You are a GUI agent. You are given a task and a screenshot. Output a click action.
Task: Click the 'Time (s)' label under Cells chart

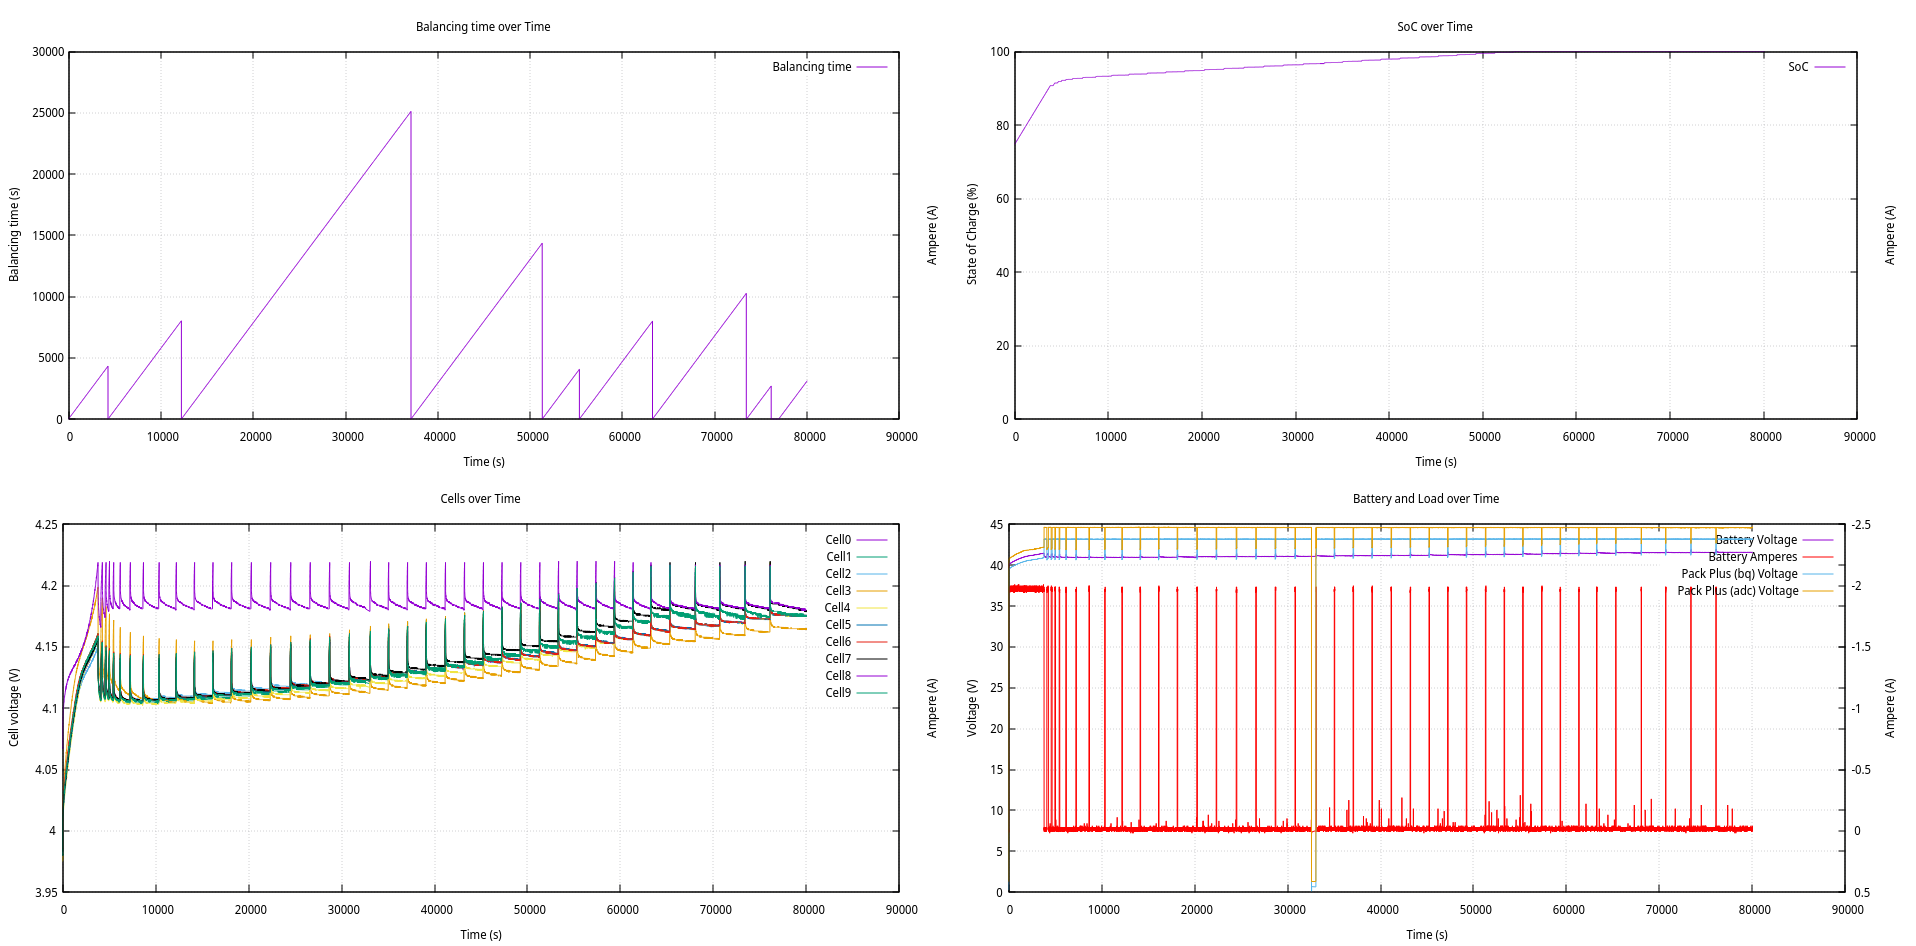click(x=481, y=935)
